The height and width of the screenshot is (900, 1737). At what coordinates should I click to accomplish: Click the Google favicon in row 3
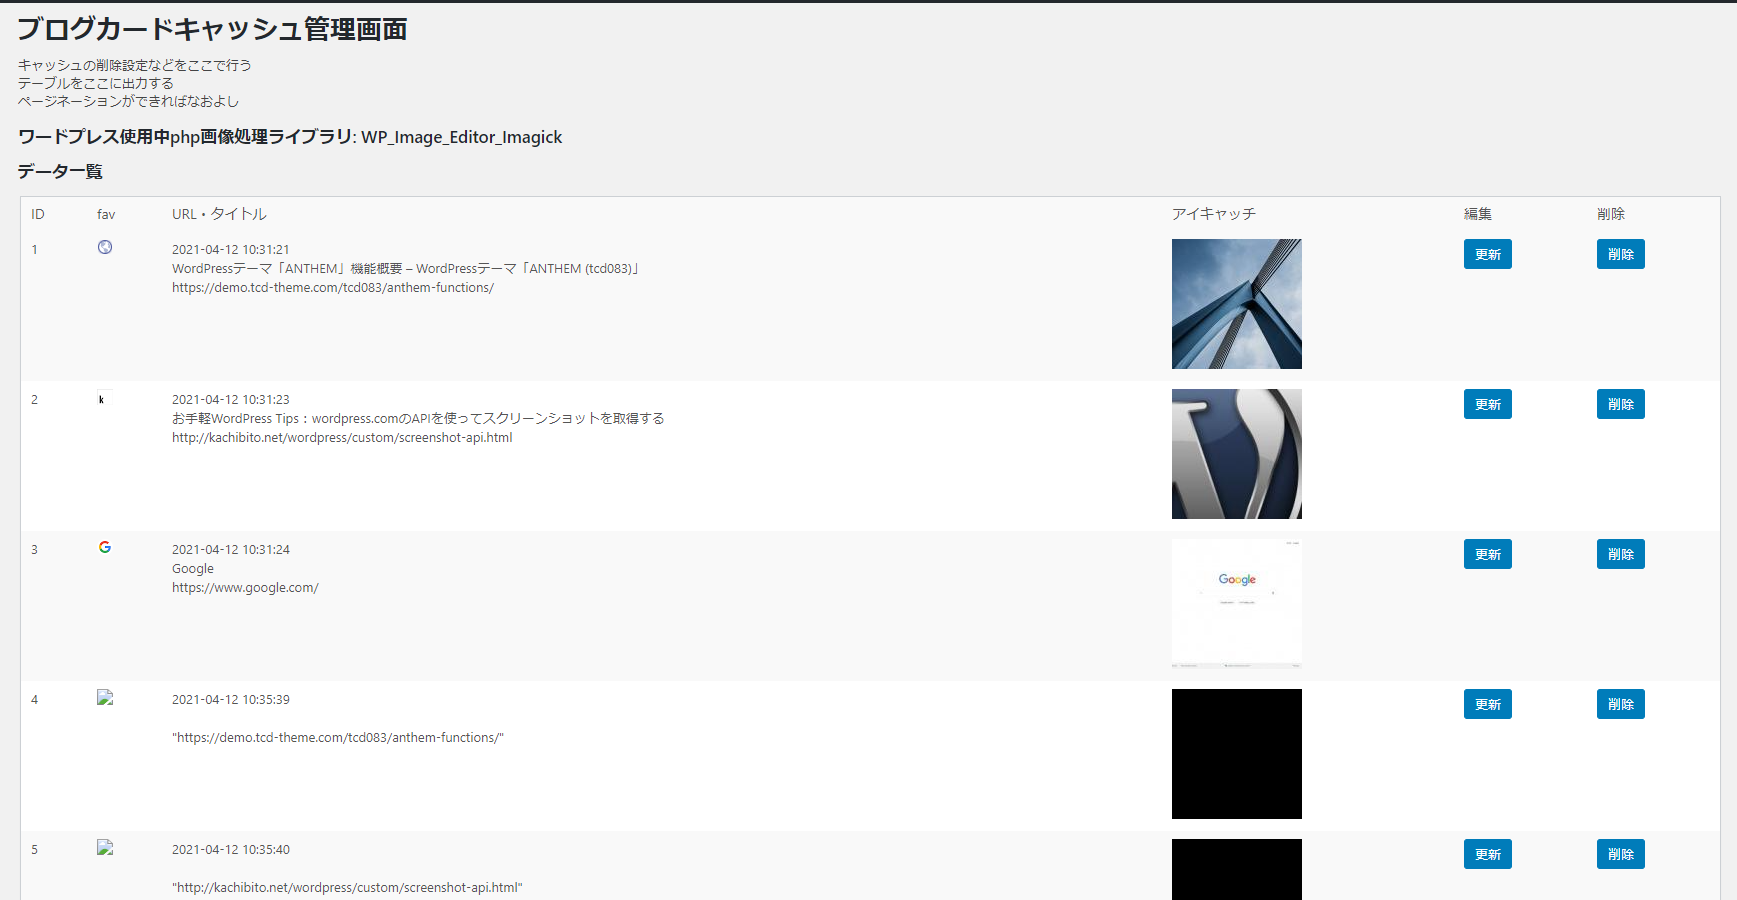(x=105, y=547)
